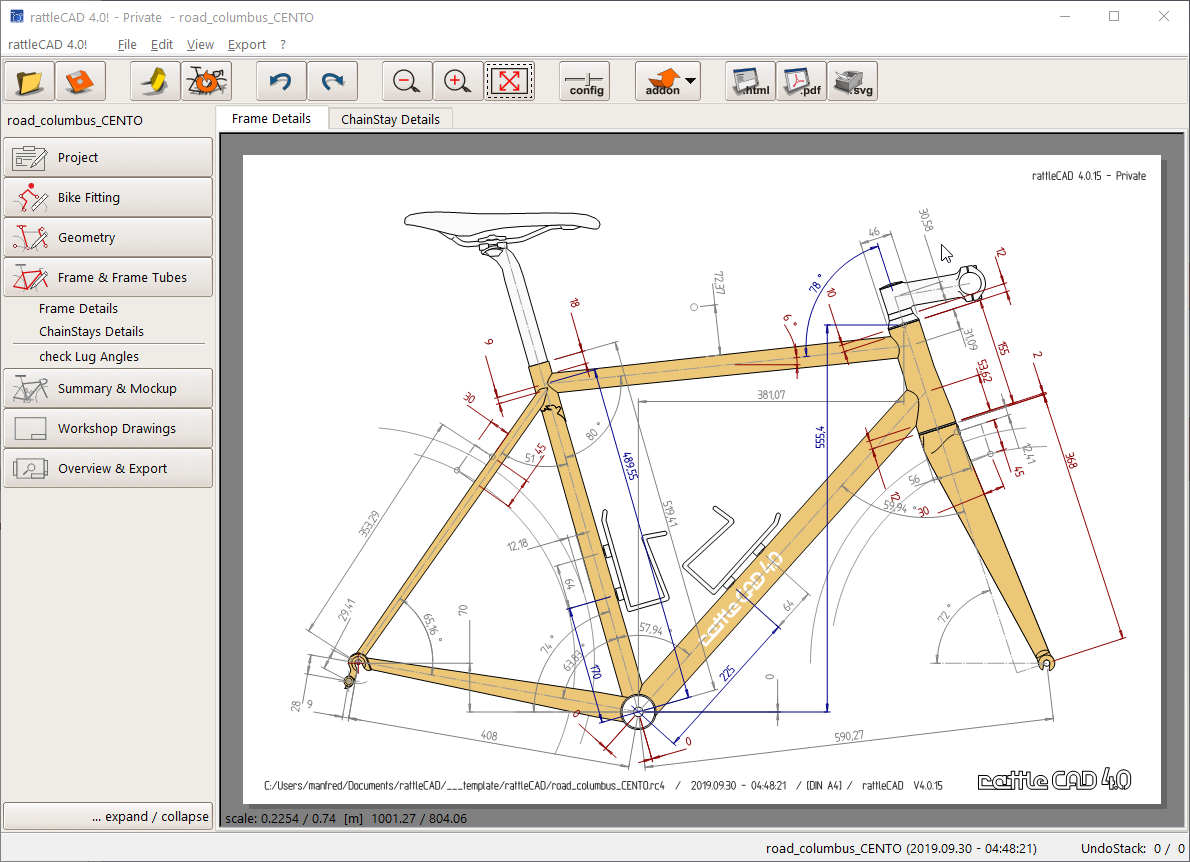Click the 353,29 seat stay dimension
Image resolution: width=1190 pixels, height=862 pixels.
pos(369,524)
